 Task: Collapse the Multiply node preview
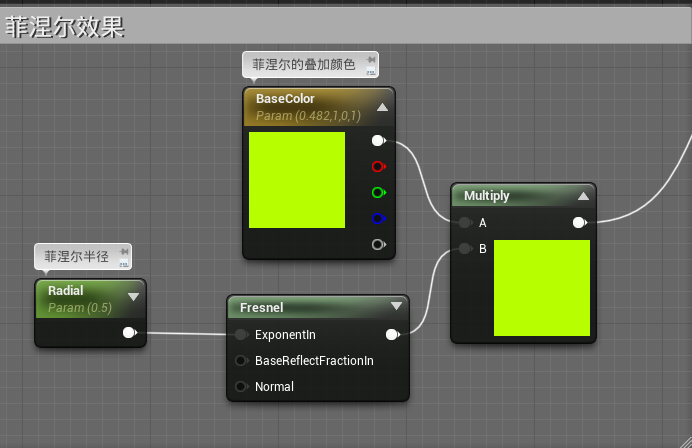583,196
